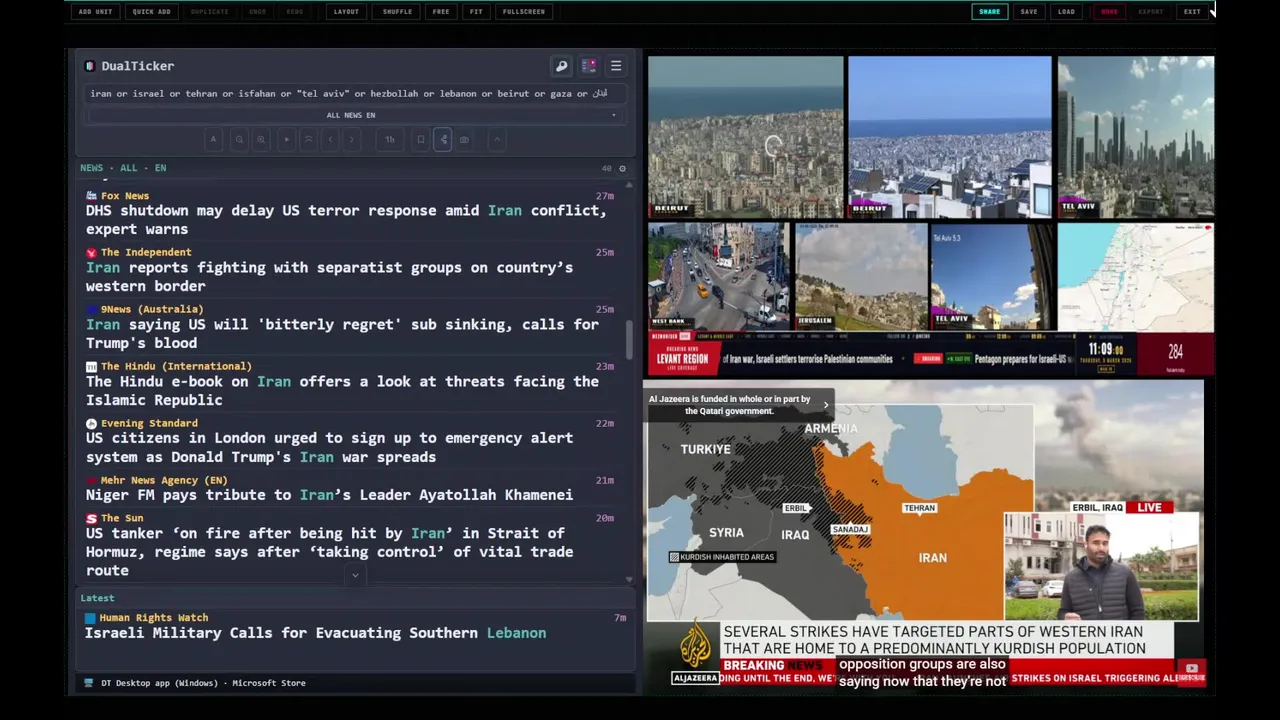This screenshot has height=720, width=1280.
Task: Open Evening Standard US citizens headline
Action: click(x=329, y=448)
